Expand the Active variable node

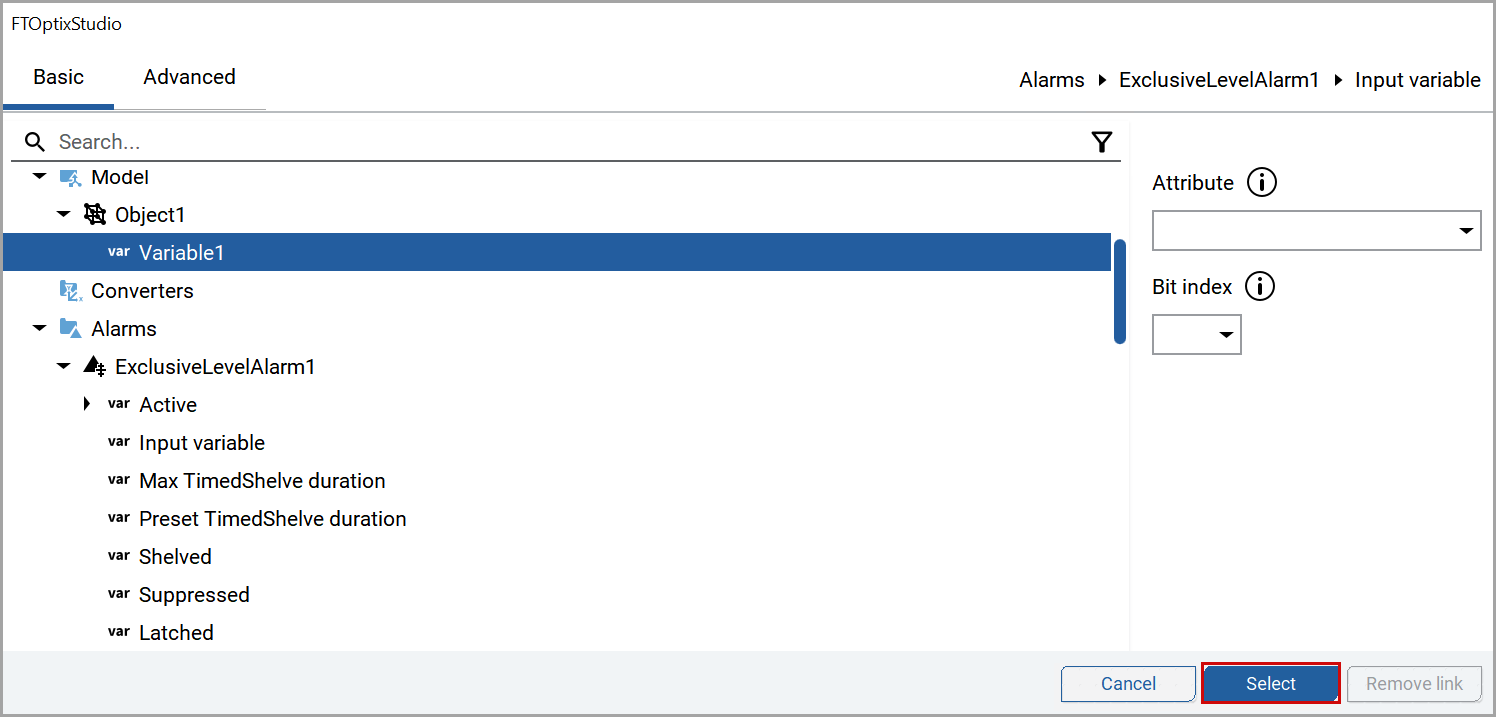(x=87, y=404)
